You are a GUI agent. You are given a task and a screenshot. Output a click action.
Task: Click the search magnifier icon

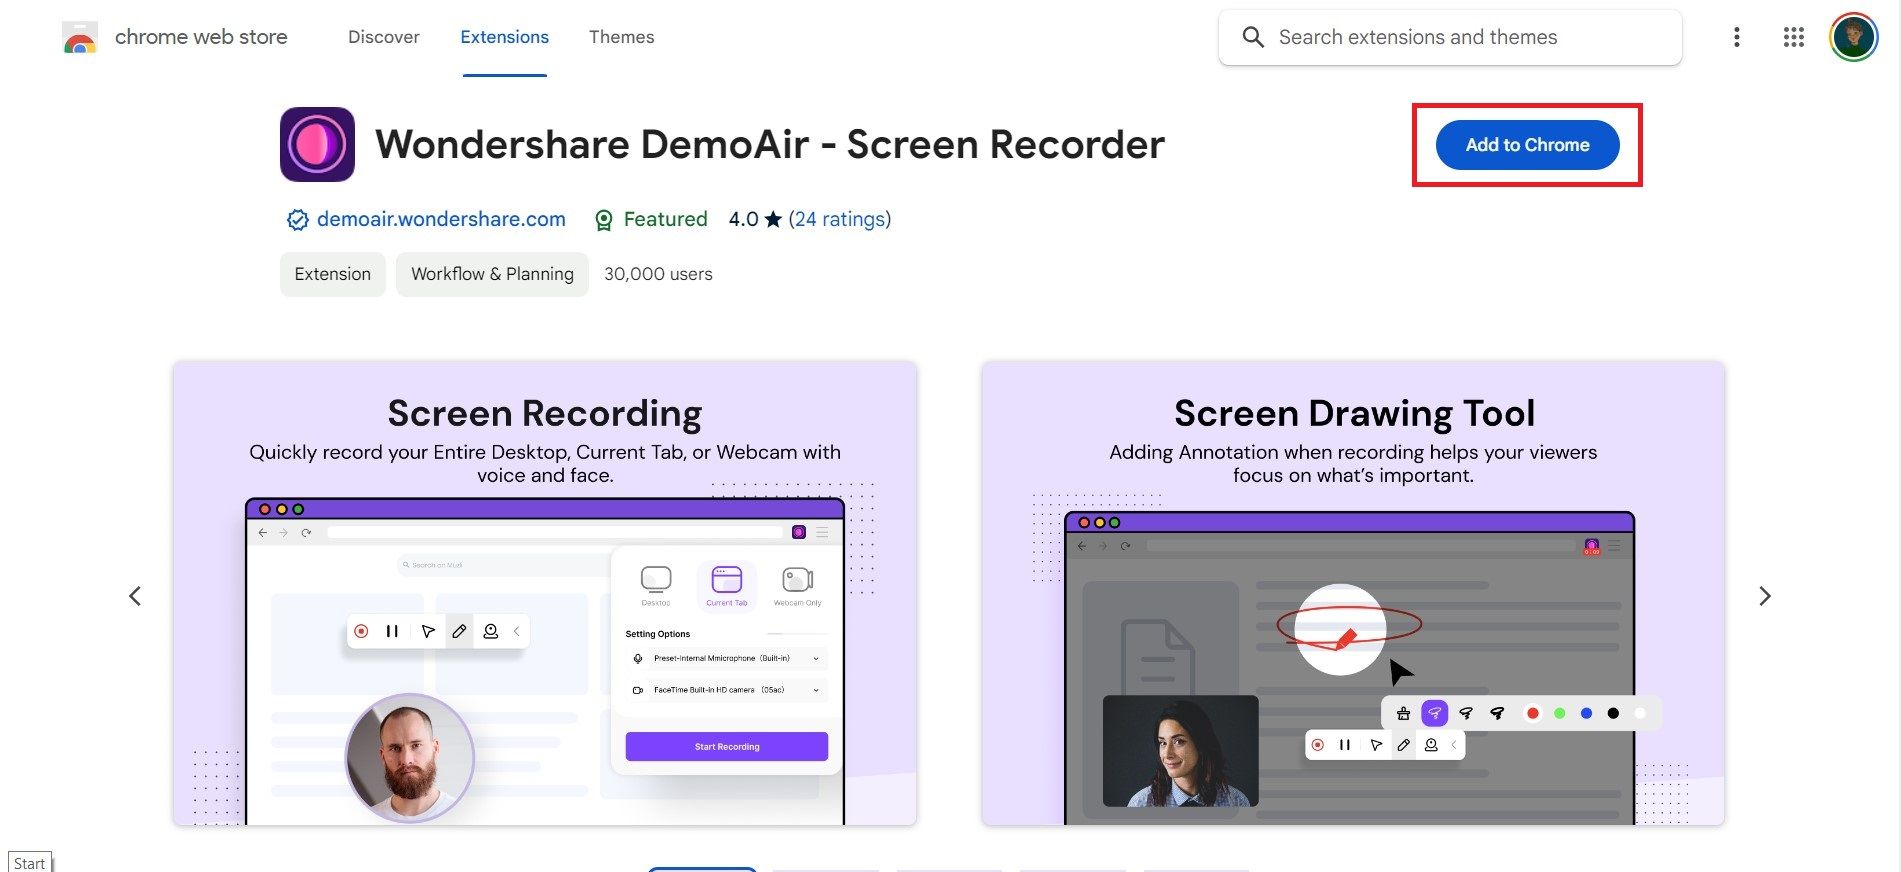pos(1253,37)
